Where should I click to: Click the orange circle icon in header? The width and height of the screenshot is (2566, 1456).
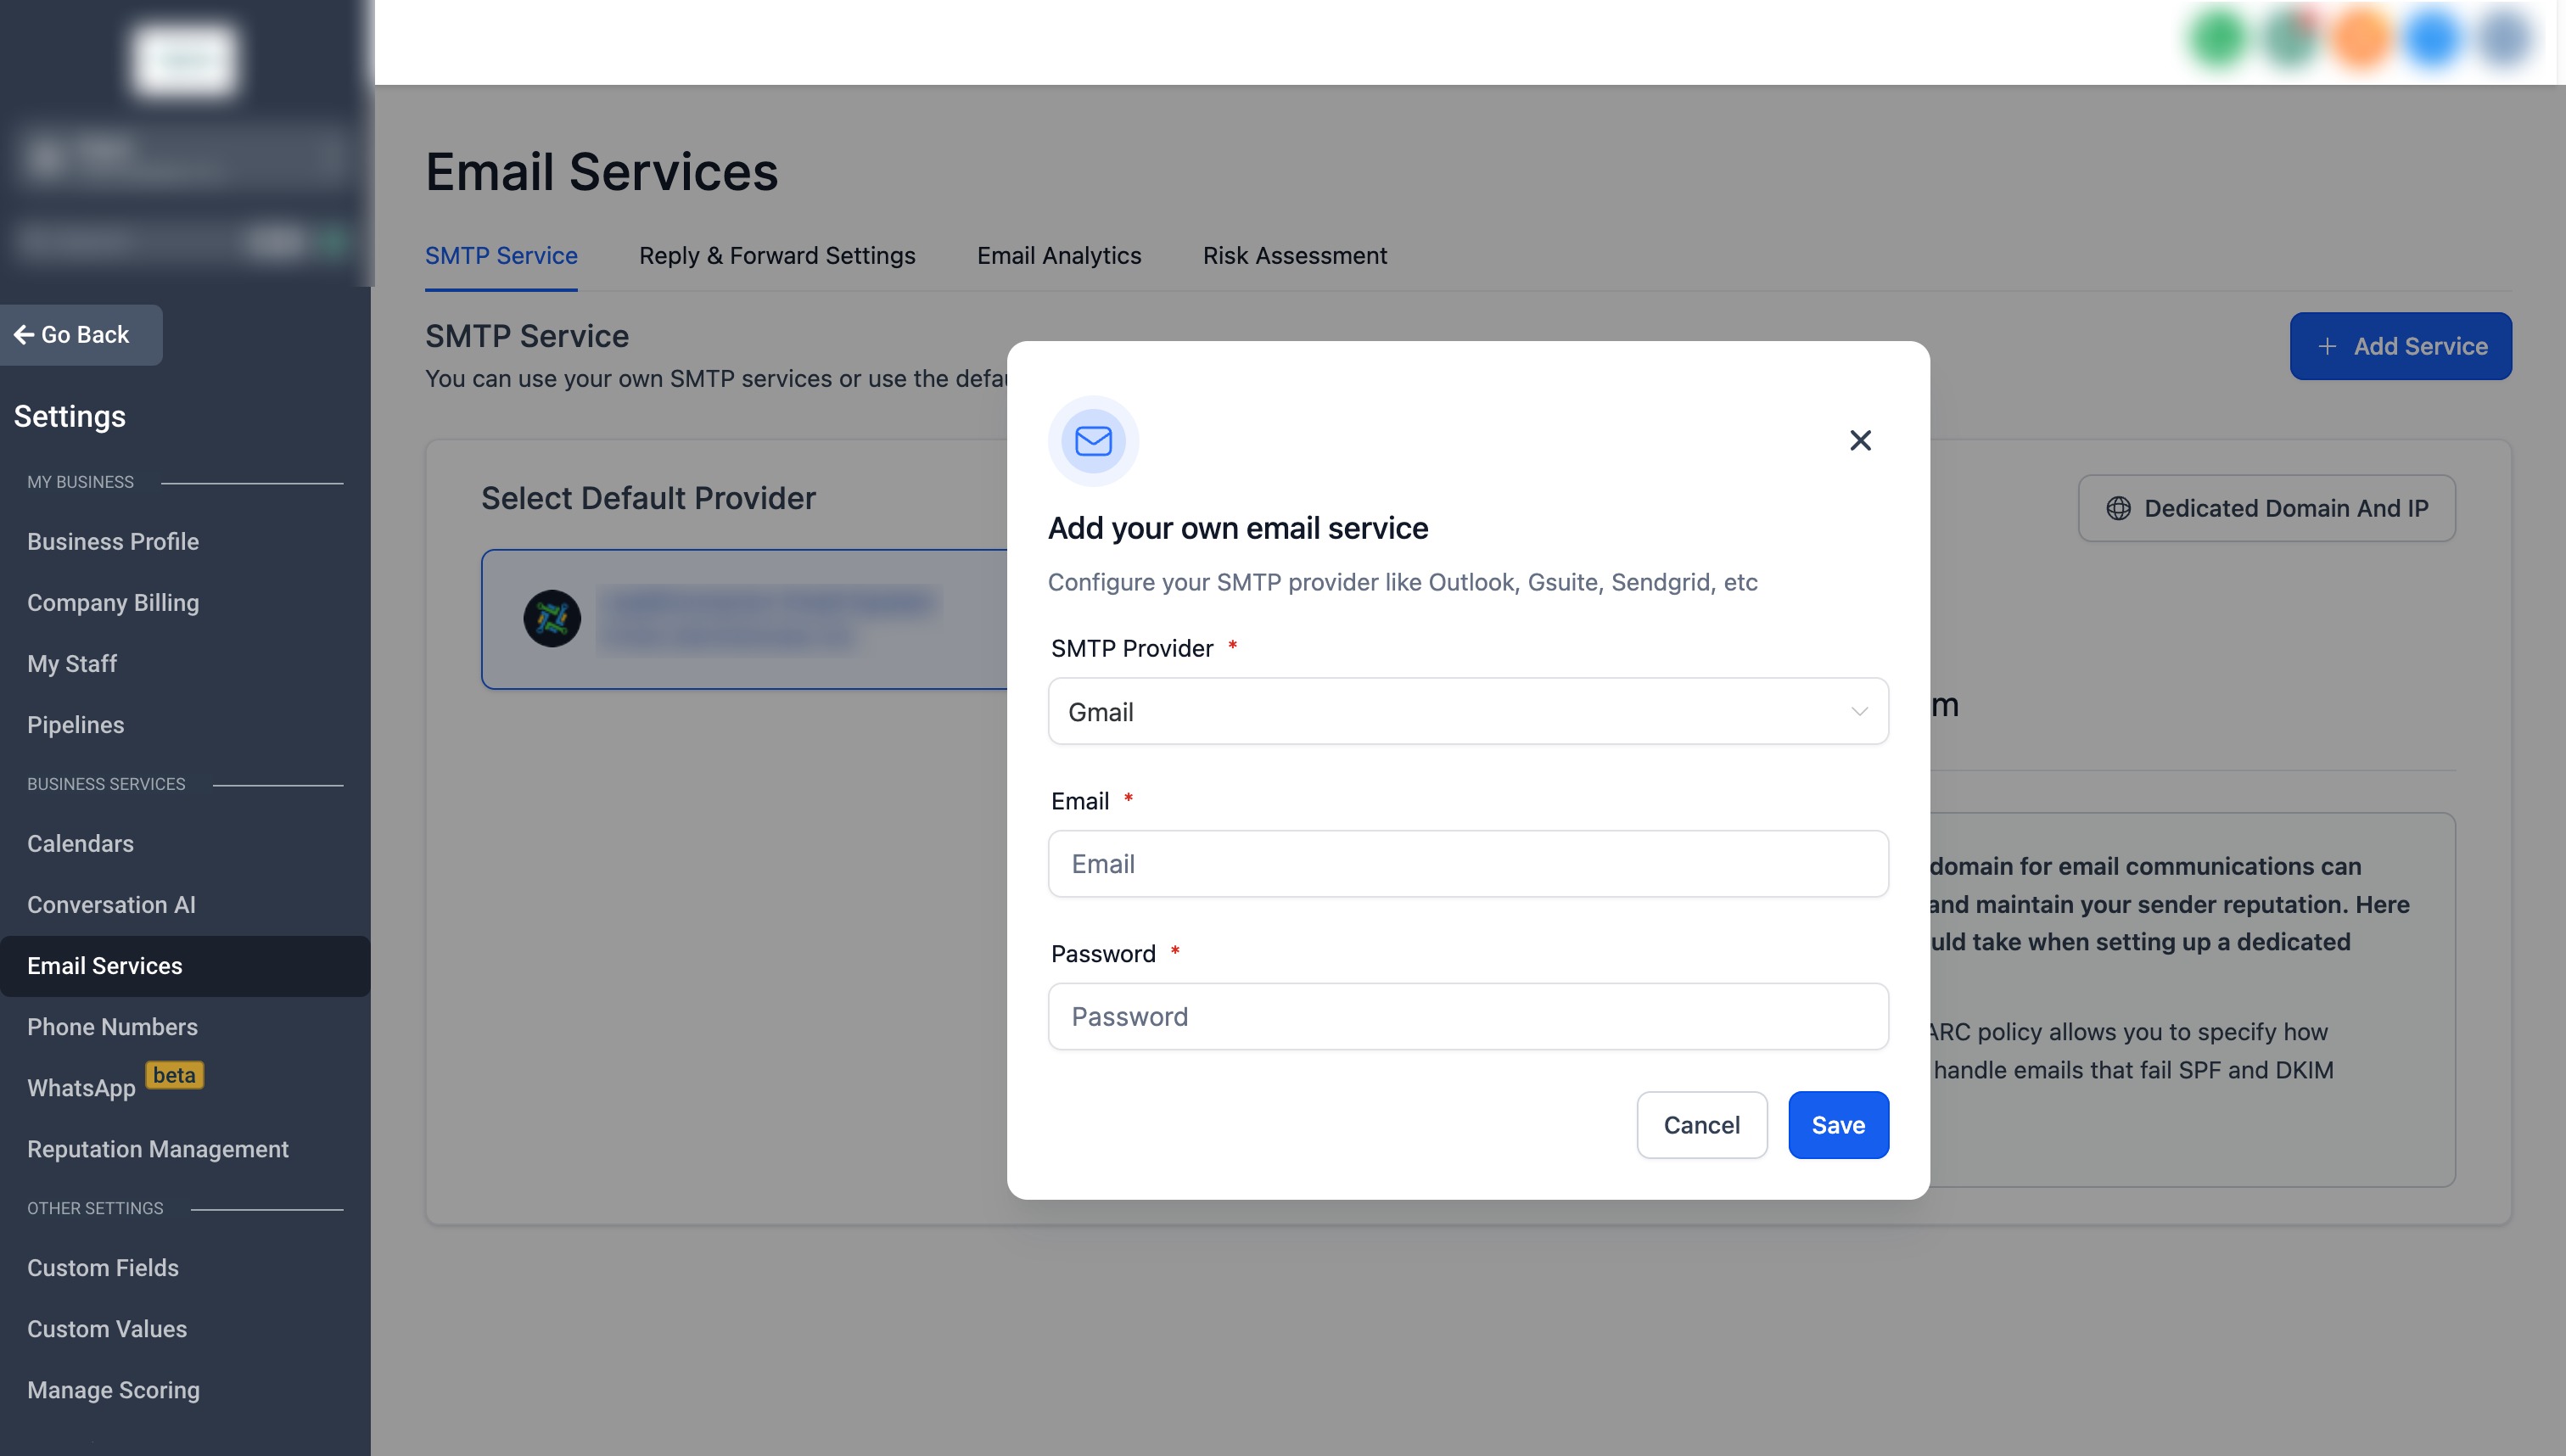coord(2360,38)
